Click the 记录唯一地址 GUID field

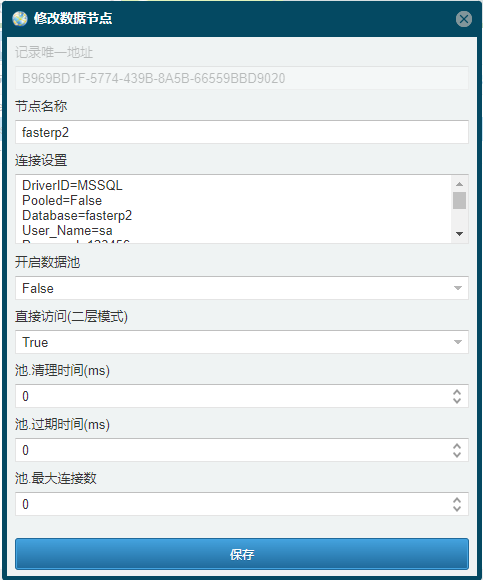pos(242,78)
